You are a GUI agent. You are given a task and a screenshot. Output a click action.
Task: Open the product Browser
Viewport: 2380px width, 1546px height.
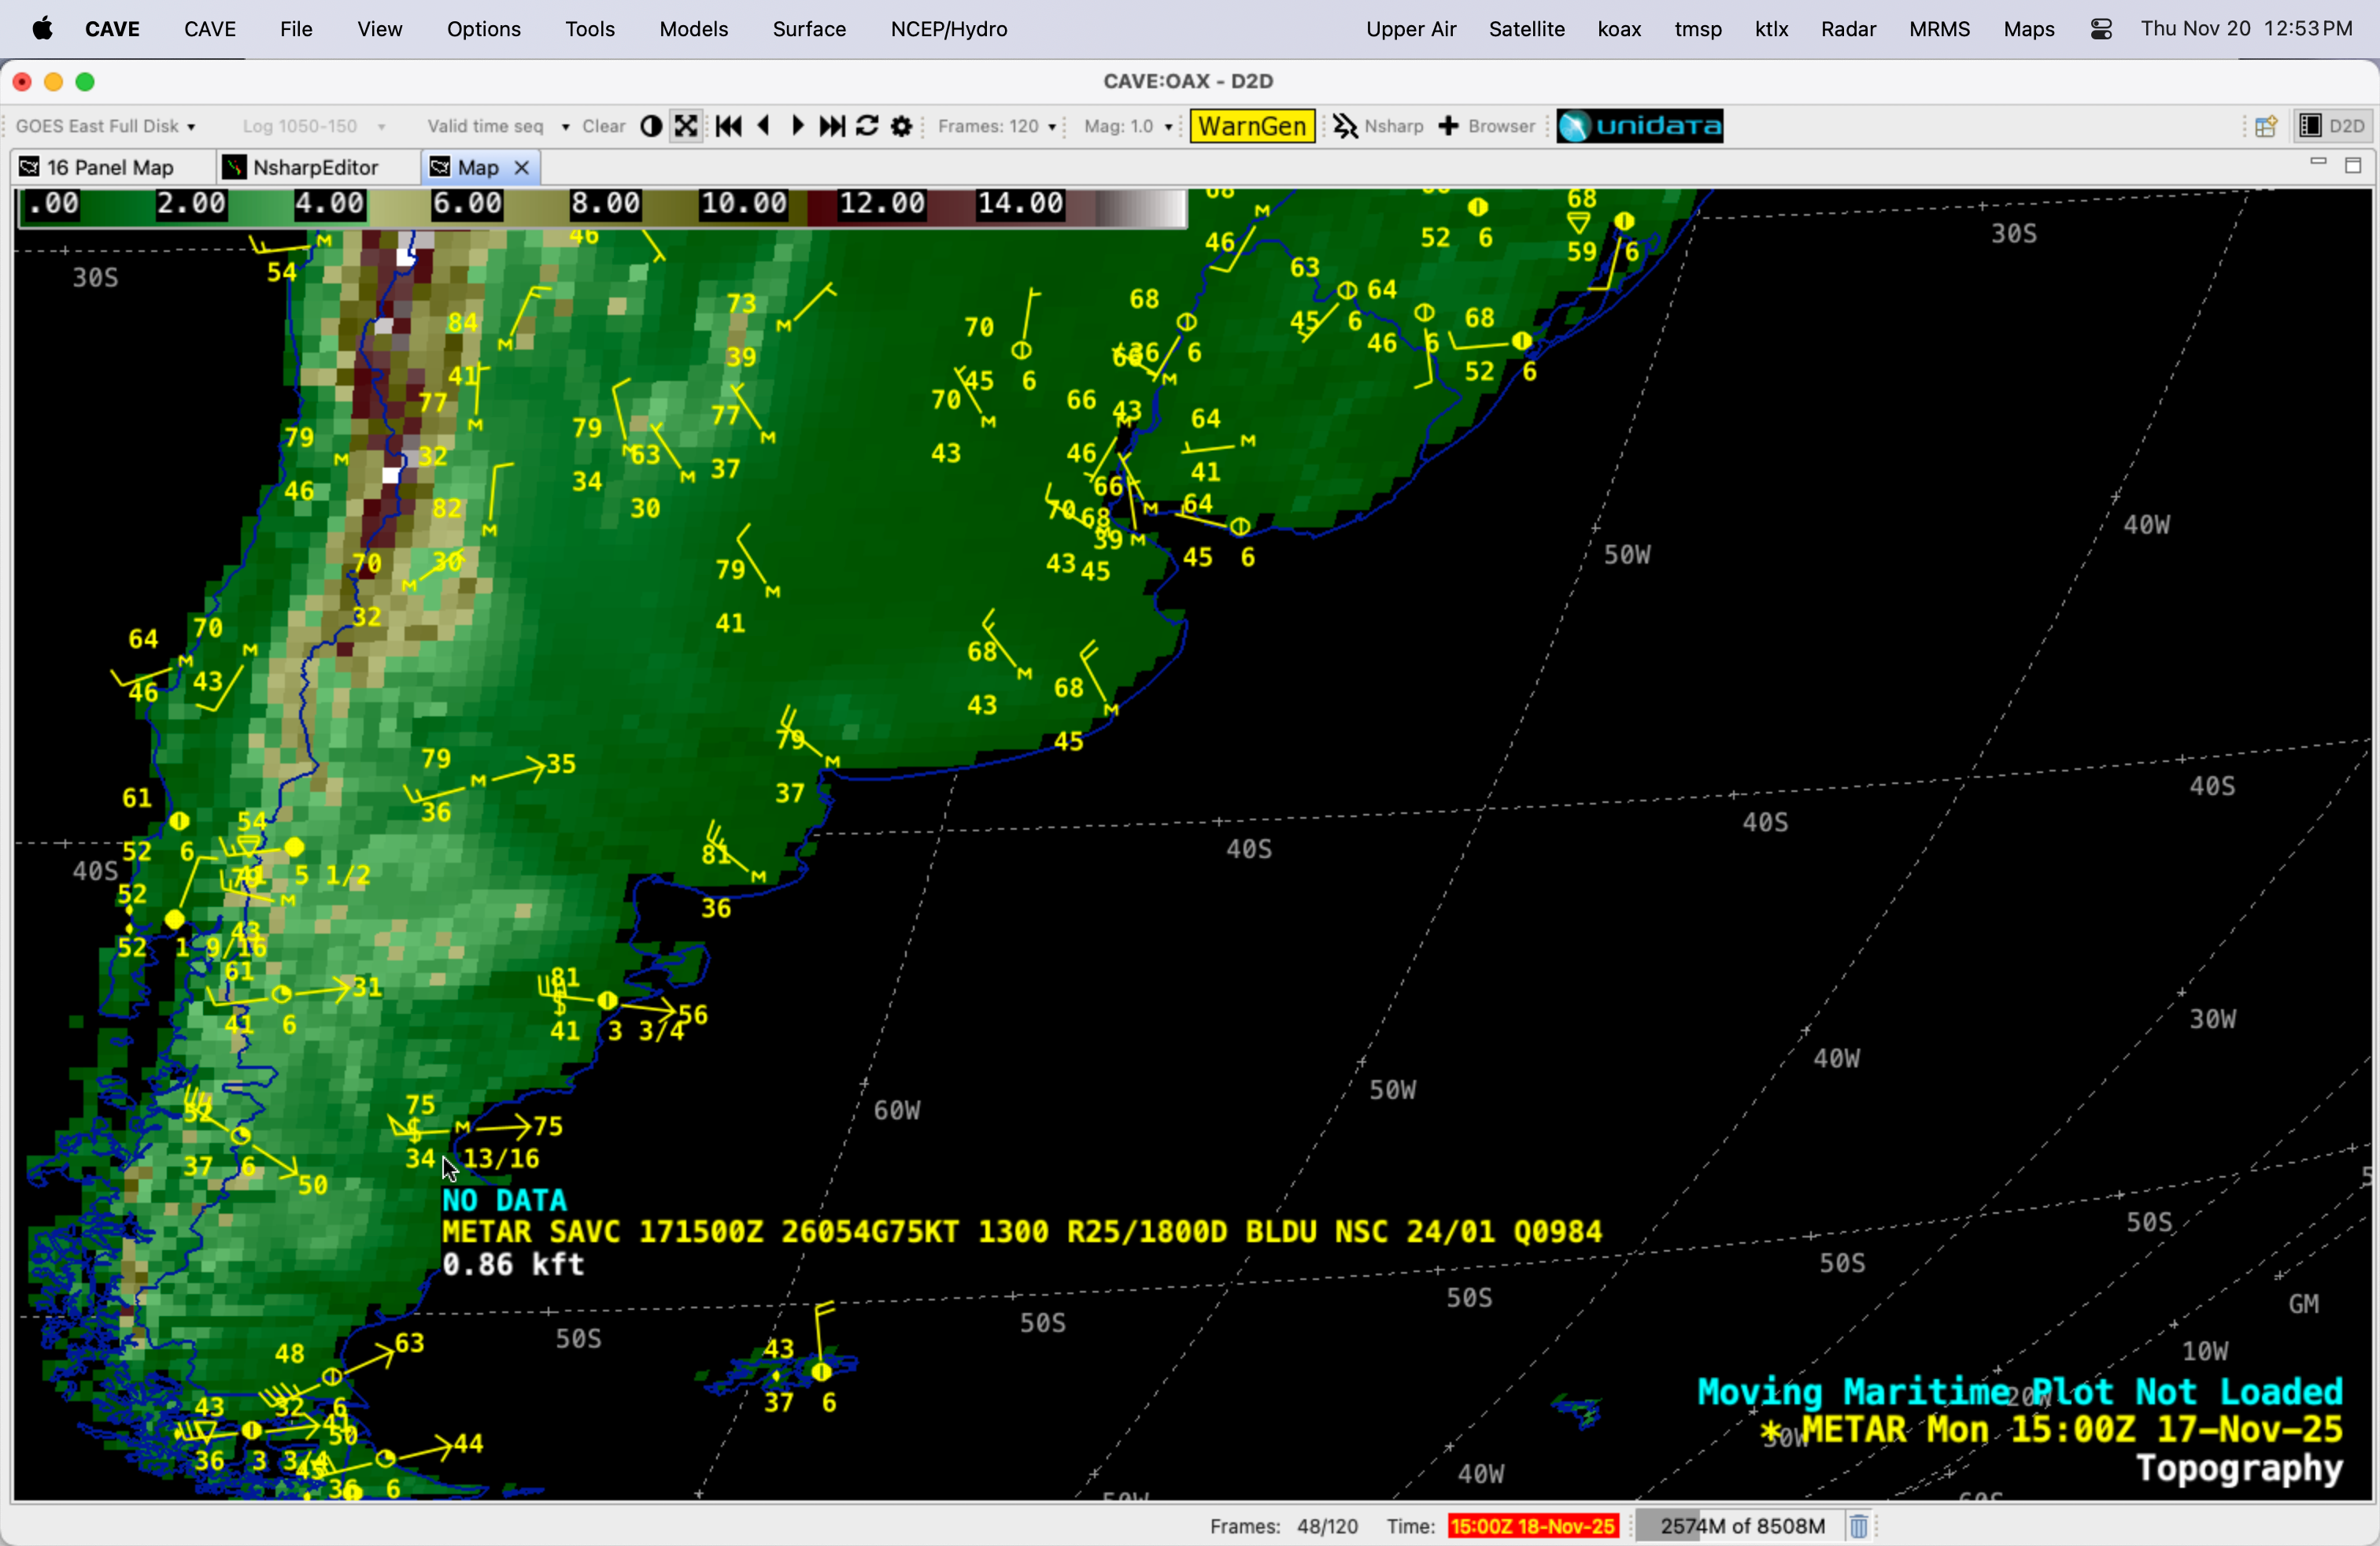pos(1487,126)
